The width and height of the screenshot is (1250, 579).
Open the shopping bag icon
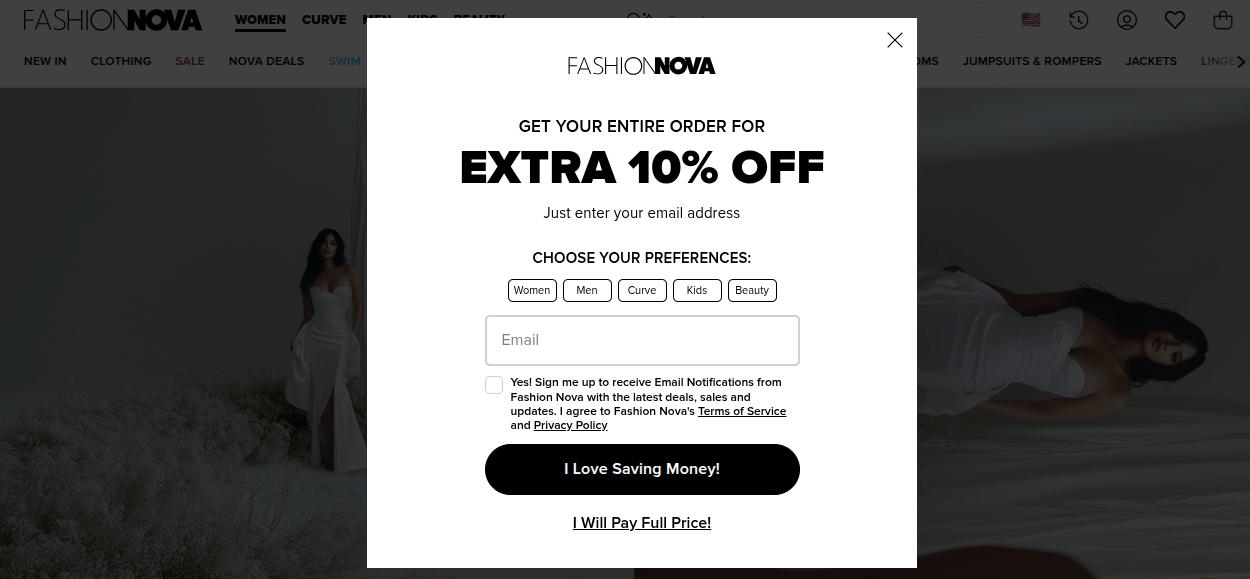pyautogui.click(x=1223, y=20)
